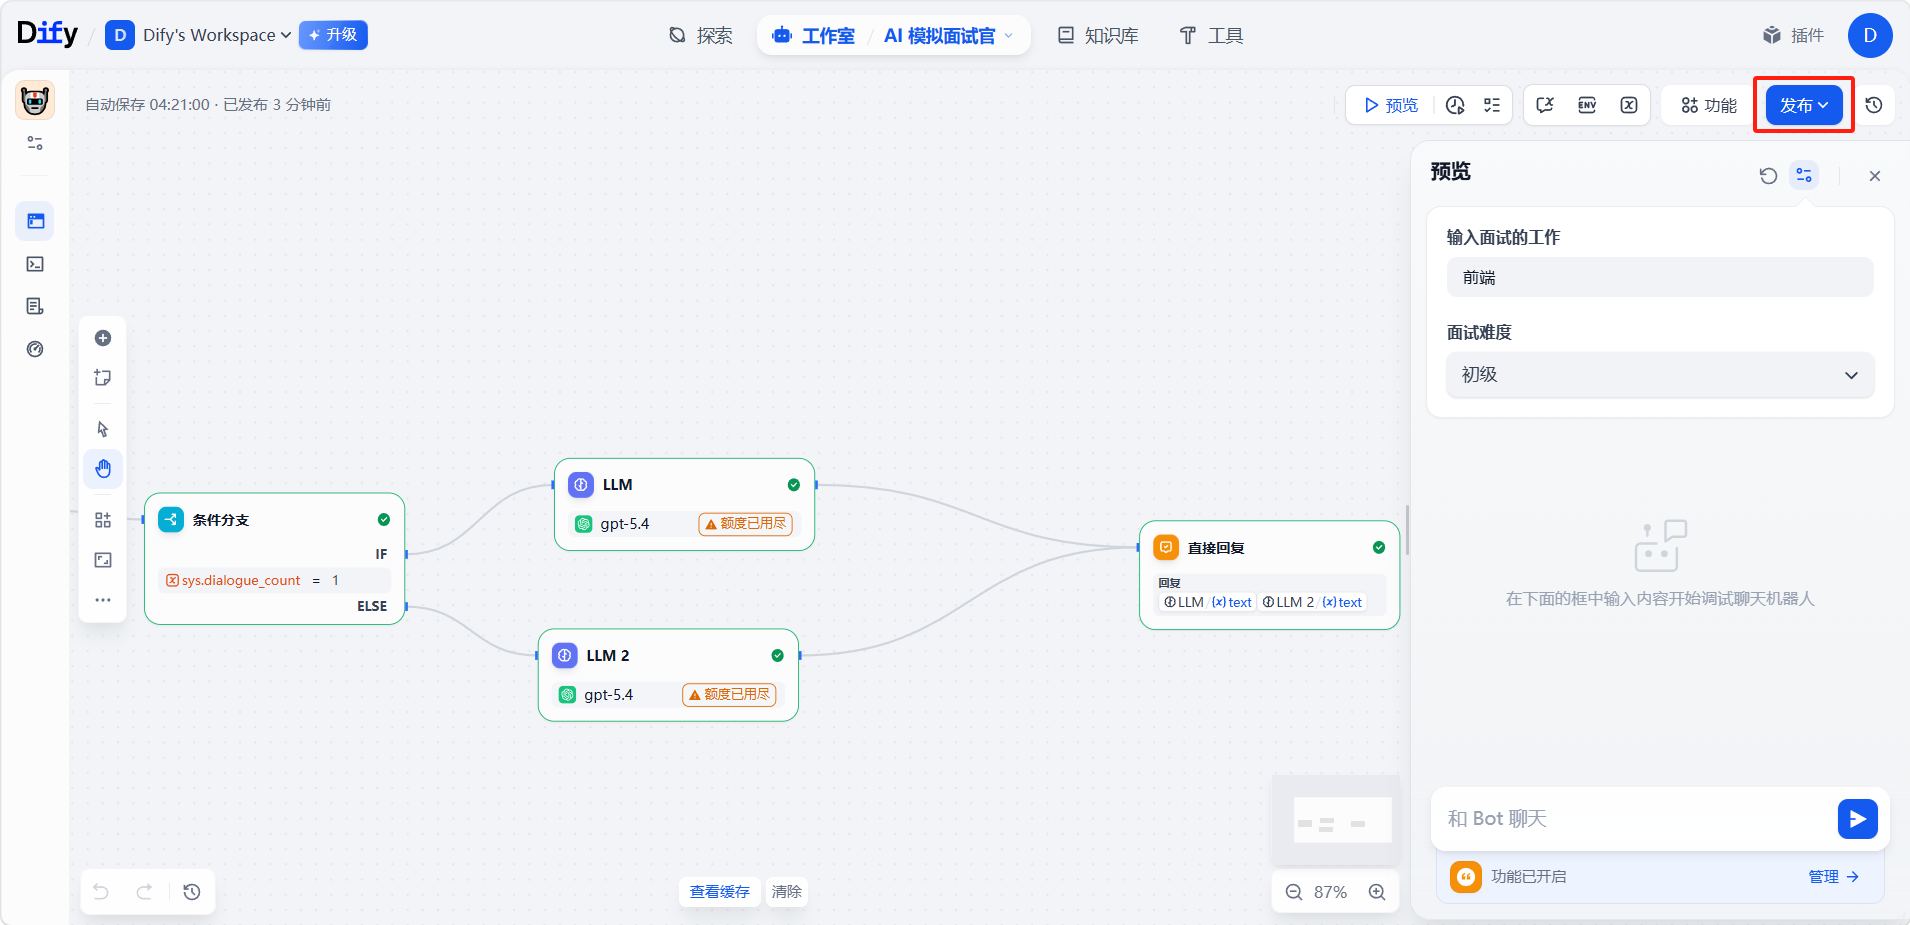
Task: Click the 查看缓存 button
Action: (x=719, y=892)
